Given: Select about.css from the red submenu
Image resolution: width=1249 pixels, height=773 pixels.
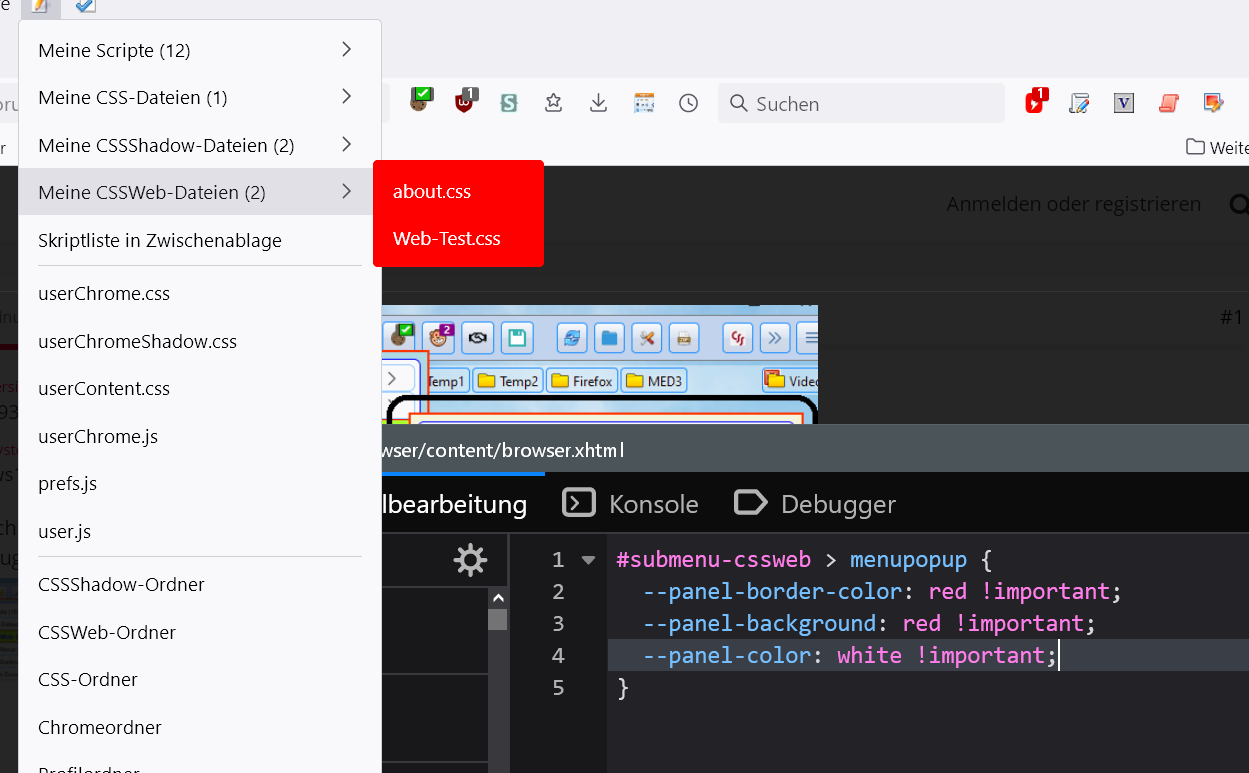Looking at the screenshot, I should [432, 192].
